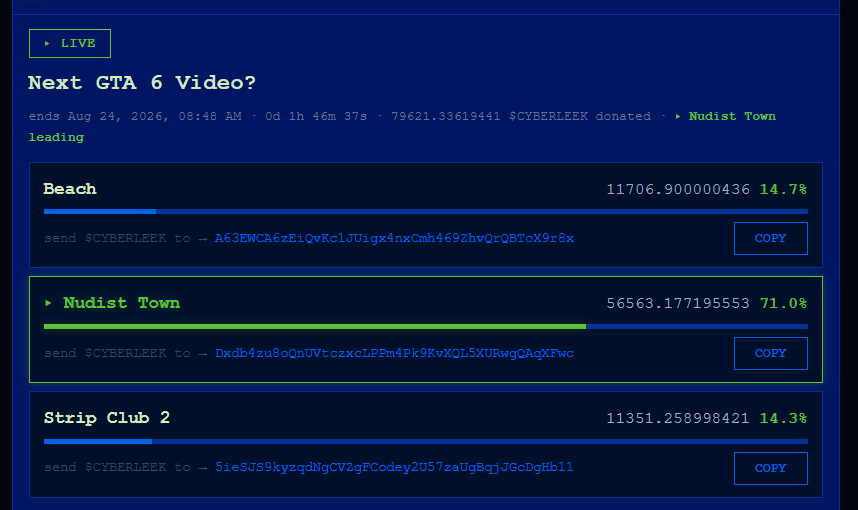Click the 56563.177195553 amount

[678, 303]
